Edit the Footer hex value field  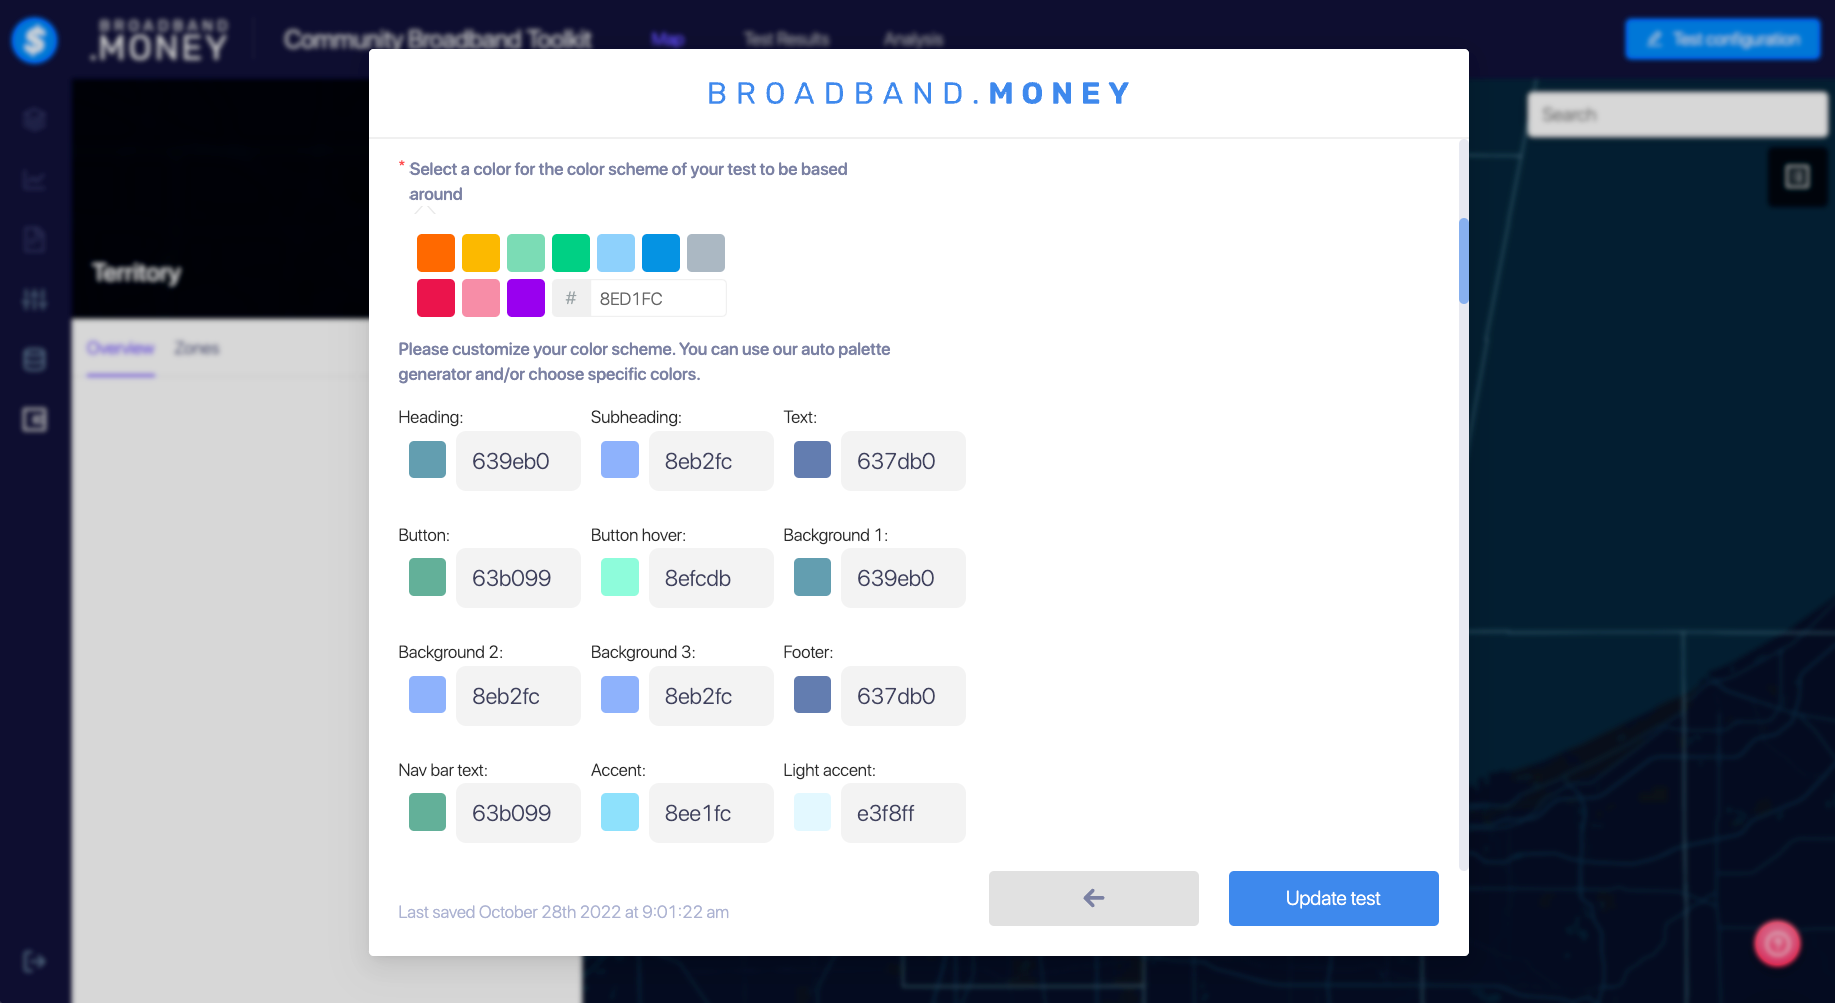click(x=903, y=696)
